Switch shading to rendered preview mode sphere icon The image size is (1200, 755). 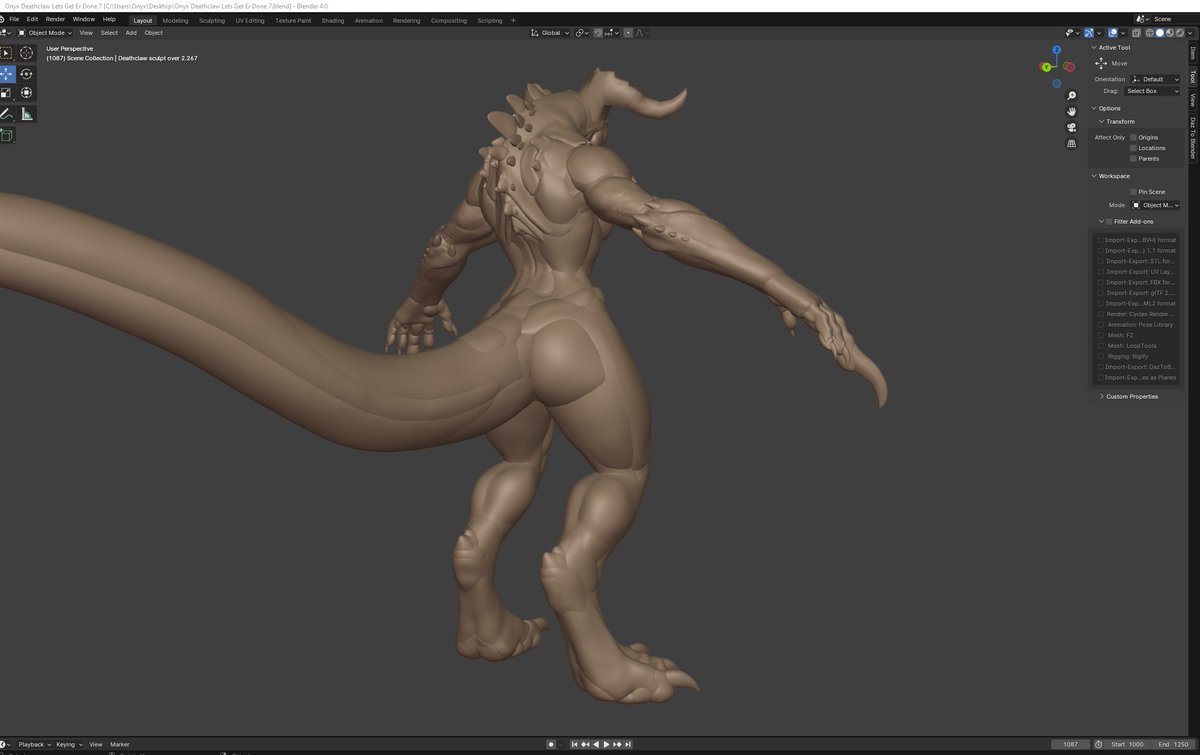point(1181,33)
